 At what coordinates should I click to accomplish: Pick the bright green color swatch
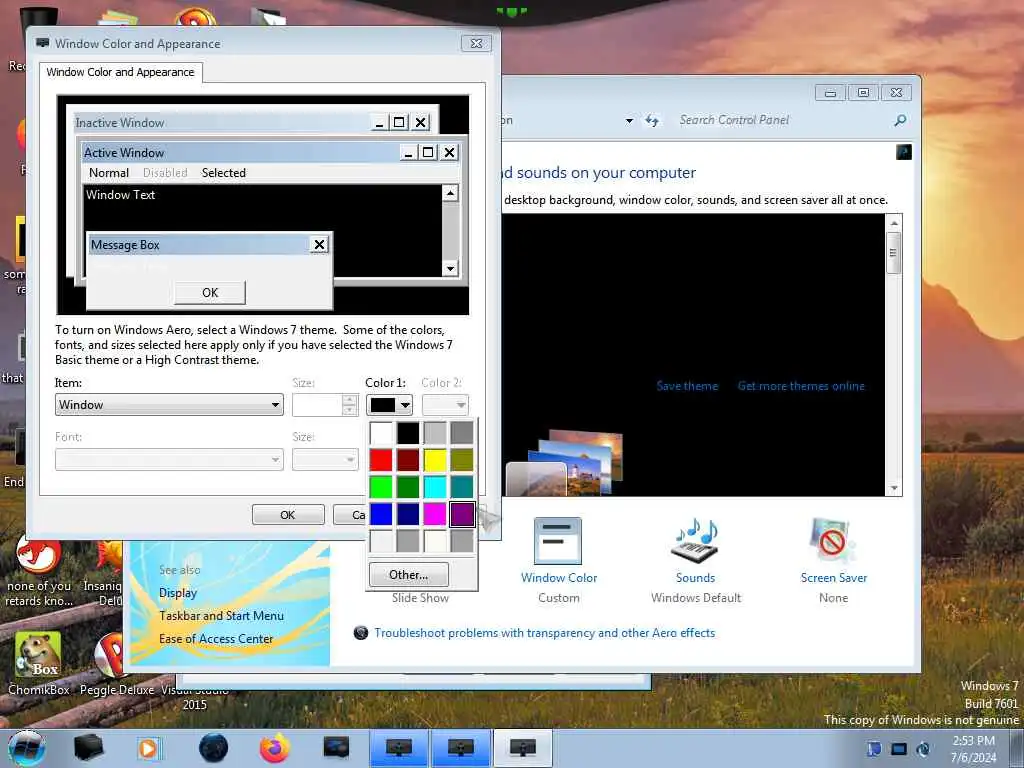(x=381, y=487)
